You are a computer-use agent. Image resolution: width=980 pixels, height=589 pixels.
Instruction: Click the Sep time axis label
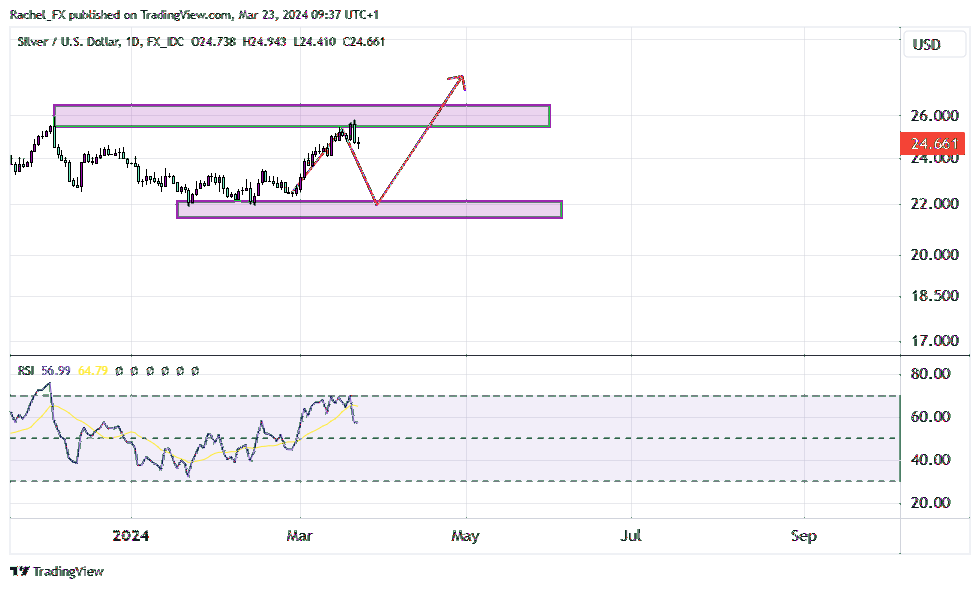click(804, 536)
